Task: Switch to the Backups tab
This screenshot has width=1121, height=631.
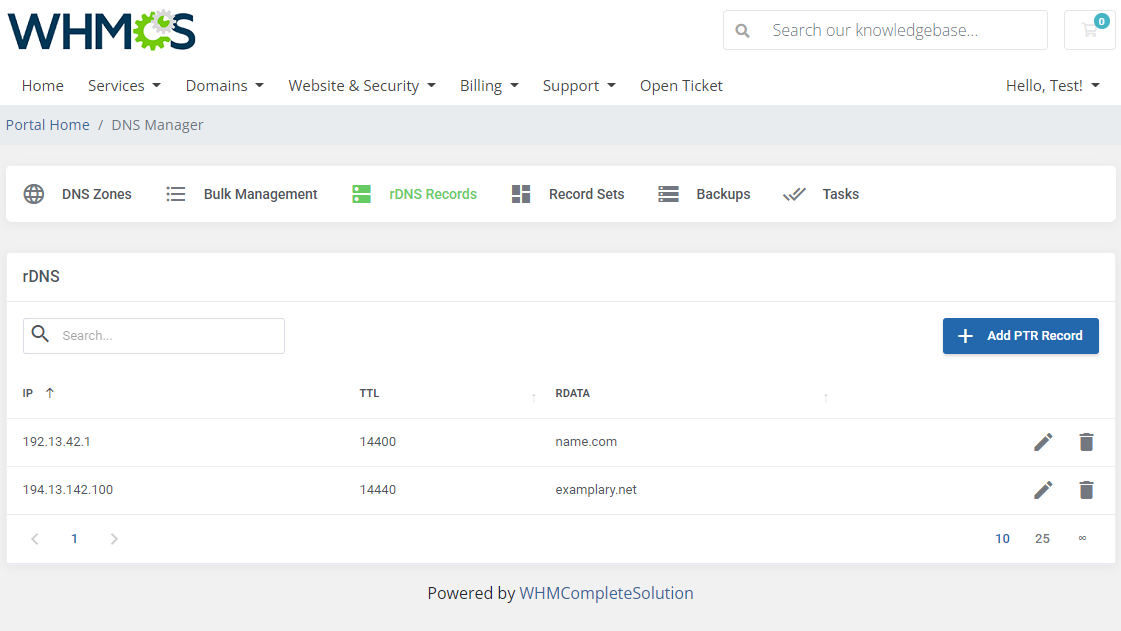Action: 724,194
